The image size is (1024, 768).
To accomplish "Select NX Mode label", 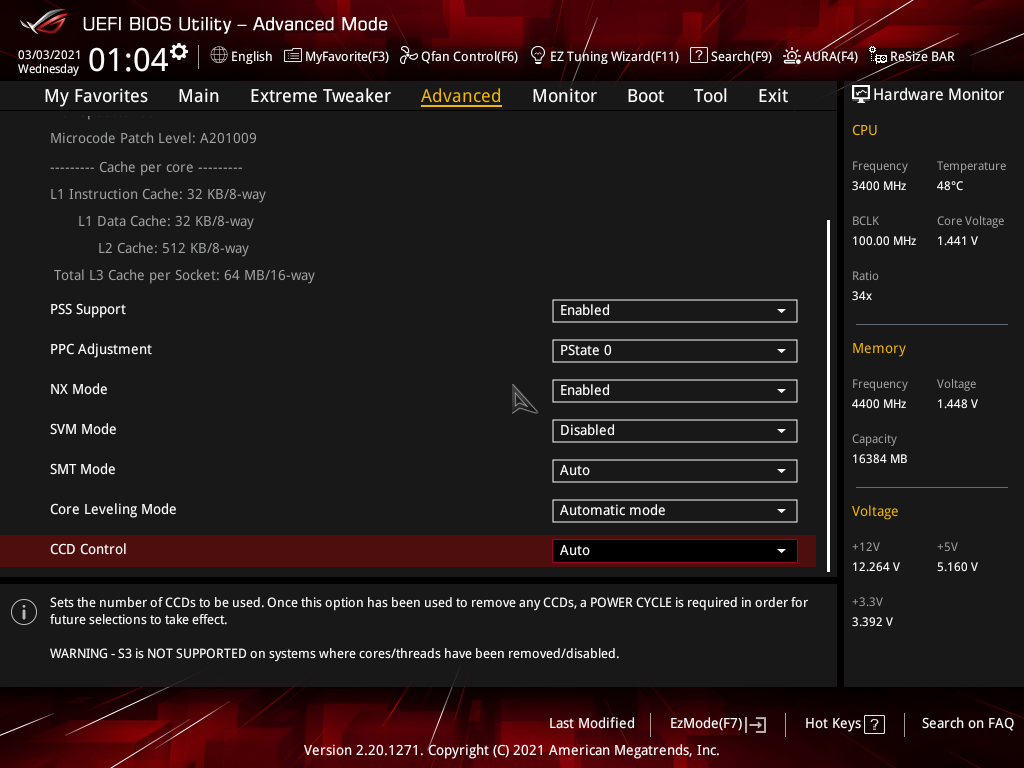I will (x=78, y=389).
